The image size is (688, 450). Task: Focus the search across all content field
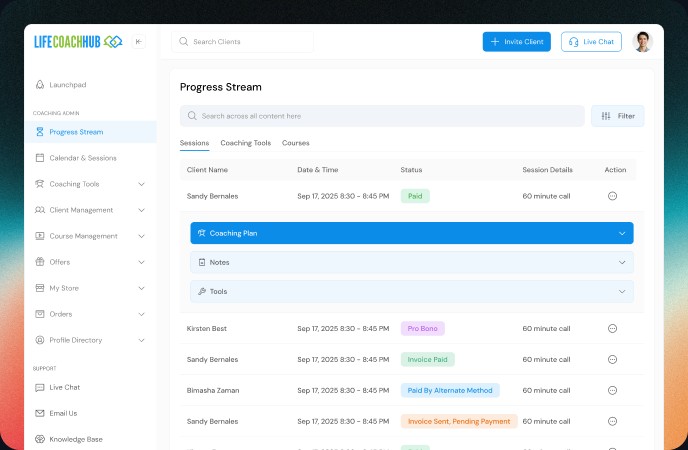coord(382,116)
